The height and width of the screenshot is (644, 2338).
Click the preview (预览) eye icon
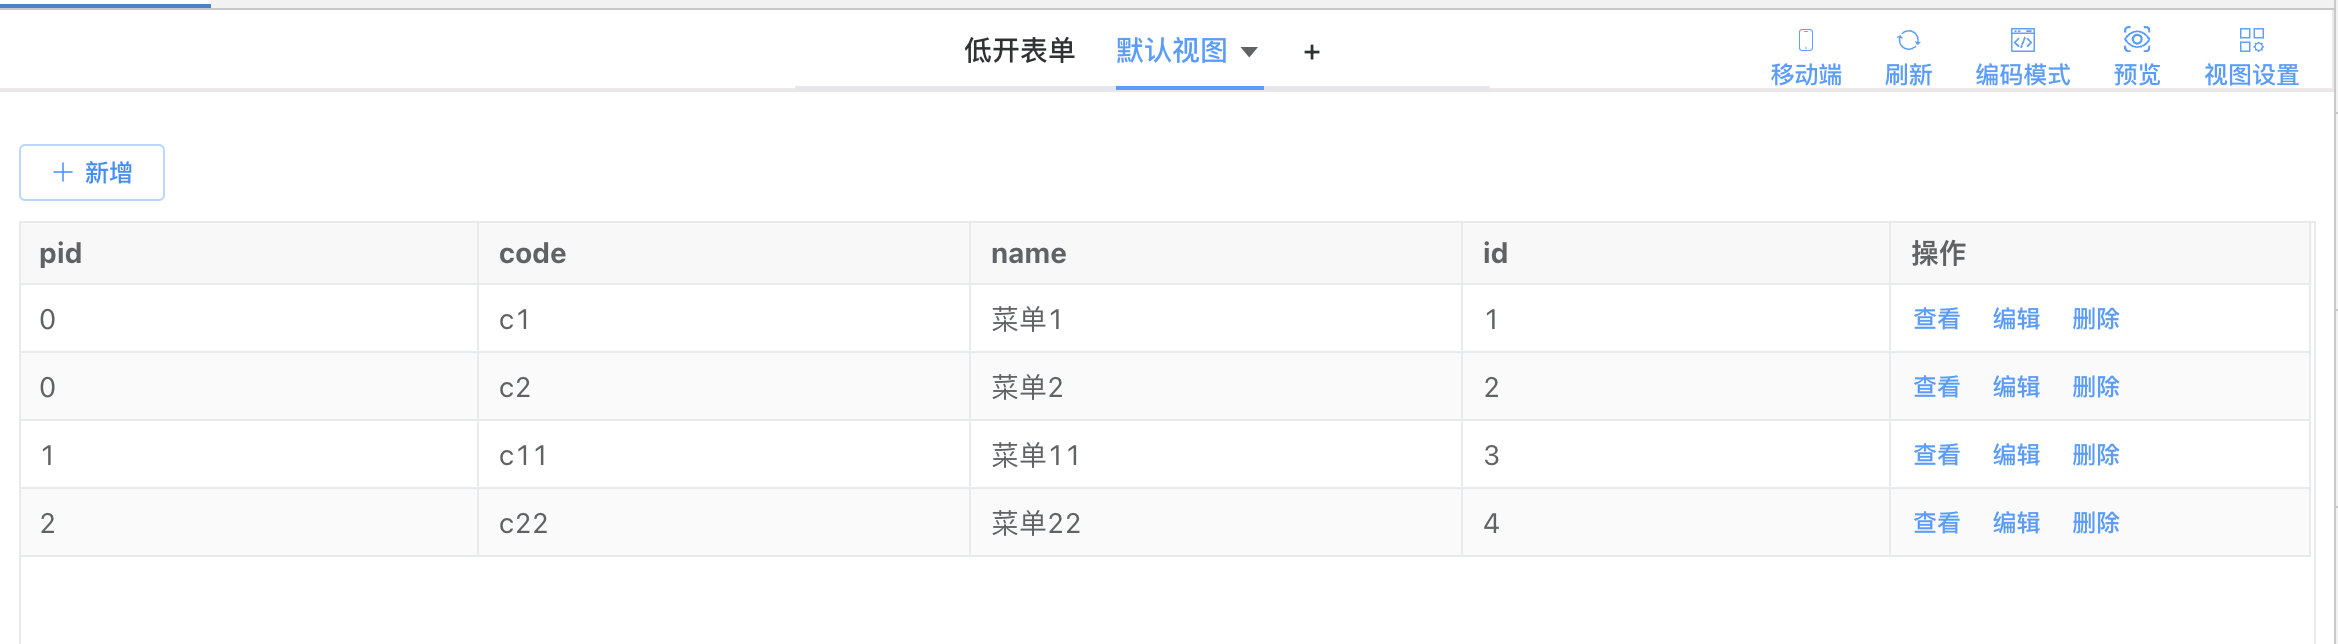click(2137, 41)
